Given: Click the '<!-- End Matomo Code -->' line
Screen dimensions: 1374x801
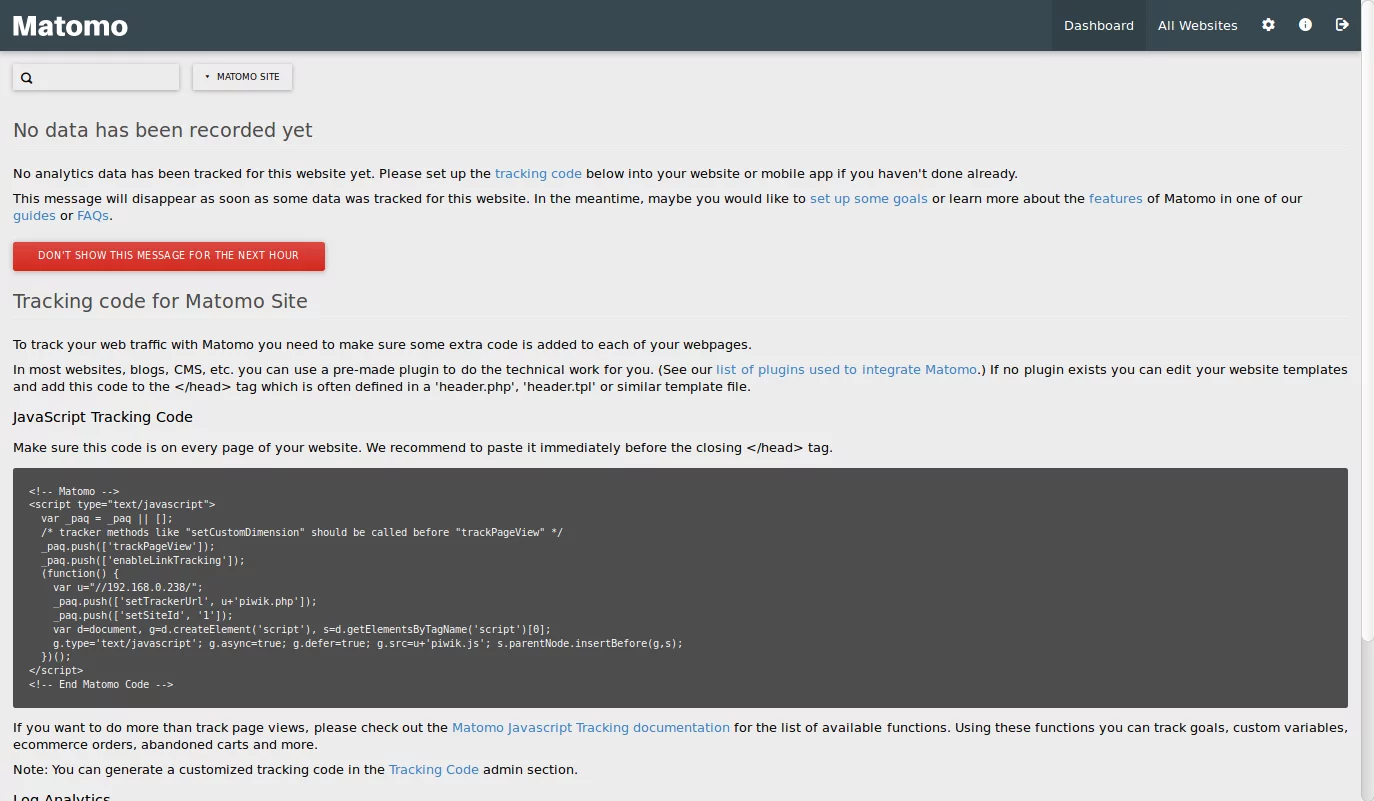Looking at the screenshot, I should click(101, 685).
